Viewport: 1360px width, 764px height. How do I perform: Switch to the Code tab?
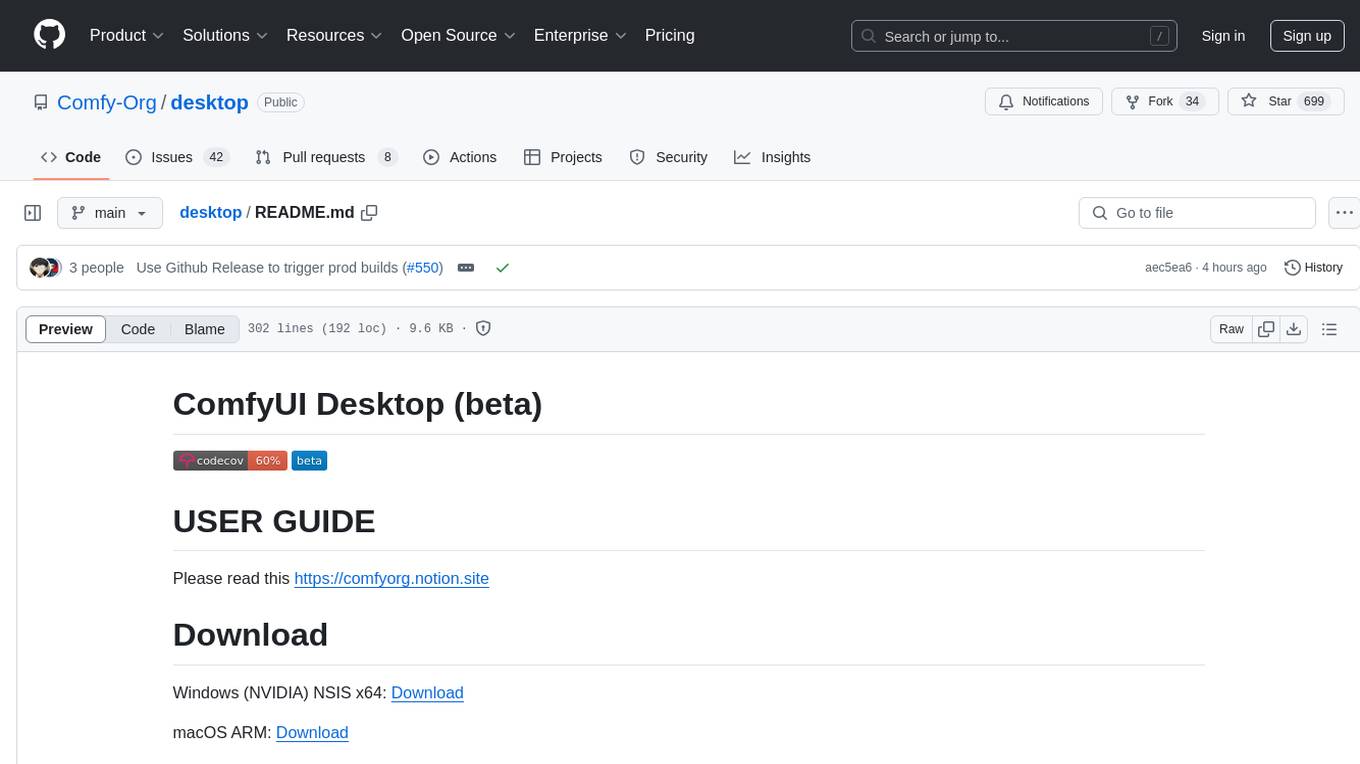point(71,157)
